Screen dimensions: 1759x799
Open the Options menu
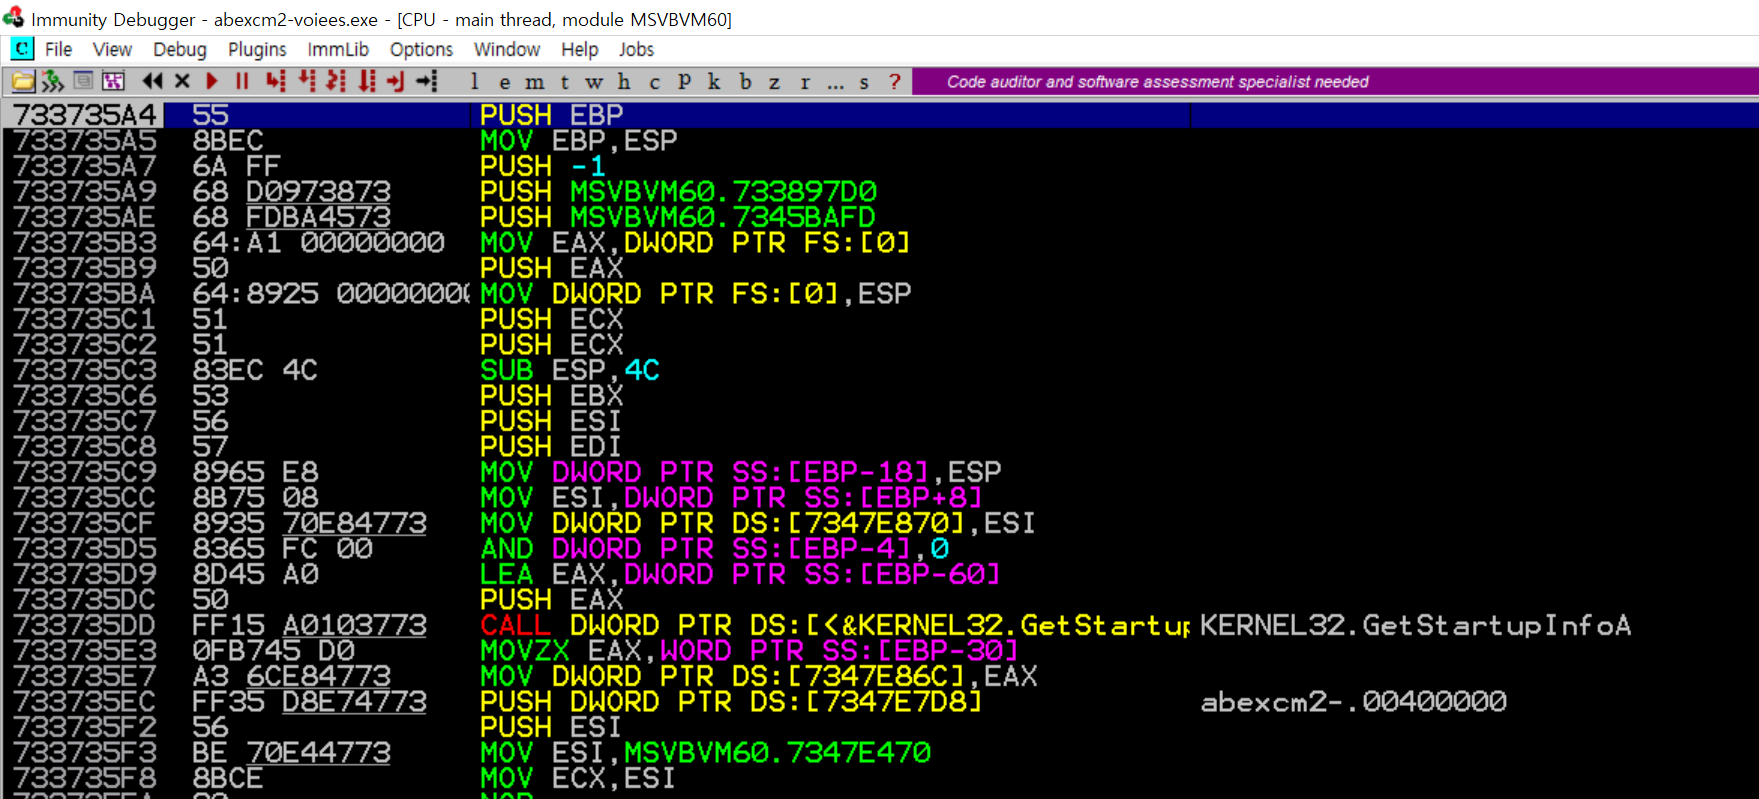coord(421,49)
